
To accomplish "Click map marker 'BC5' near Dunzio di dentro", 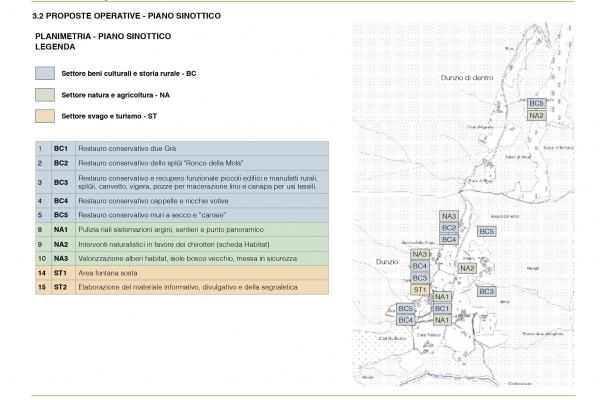I will pos(536,103).
